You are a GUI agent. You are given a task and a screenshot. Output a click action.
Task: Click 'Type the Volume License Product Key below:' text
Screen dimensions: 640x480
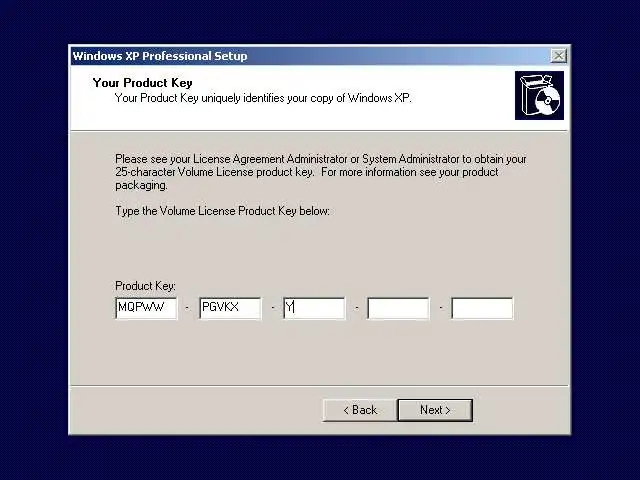tap(222, 211)
